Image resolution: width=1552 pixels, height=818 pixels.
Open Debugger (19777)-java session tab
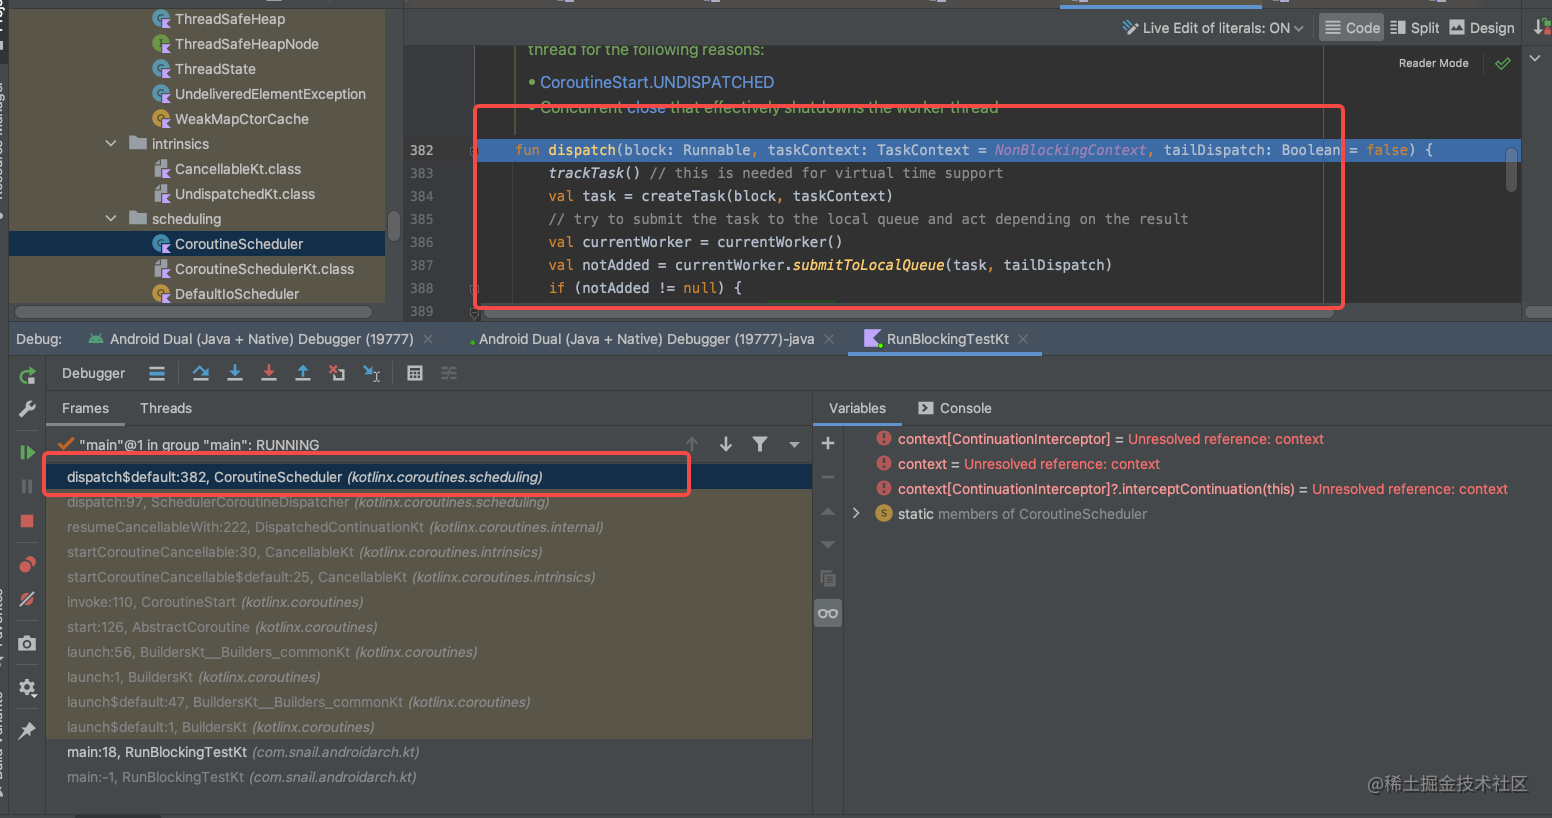646,339
